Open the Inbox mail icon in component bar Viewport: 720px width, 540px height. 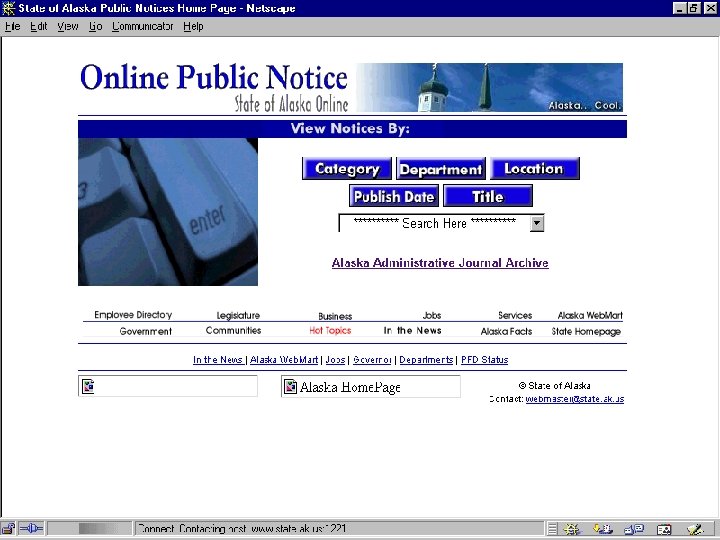pyautogui.click(x=603, y=529)
